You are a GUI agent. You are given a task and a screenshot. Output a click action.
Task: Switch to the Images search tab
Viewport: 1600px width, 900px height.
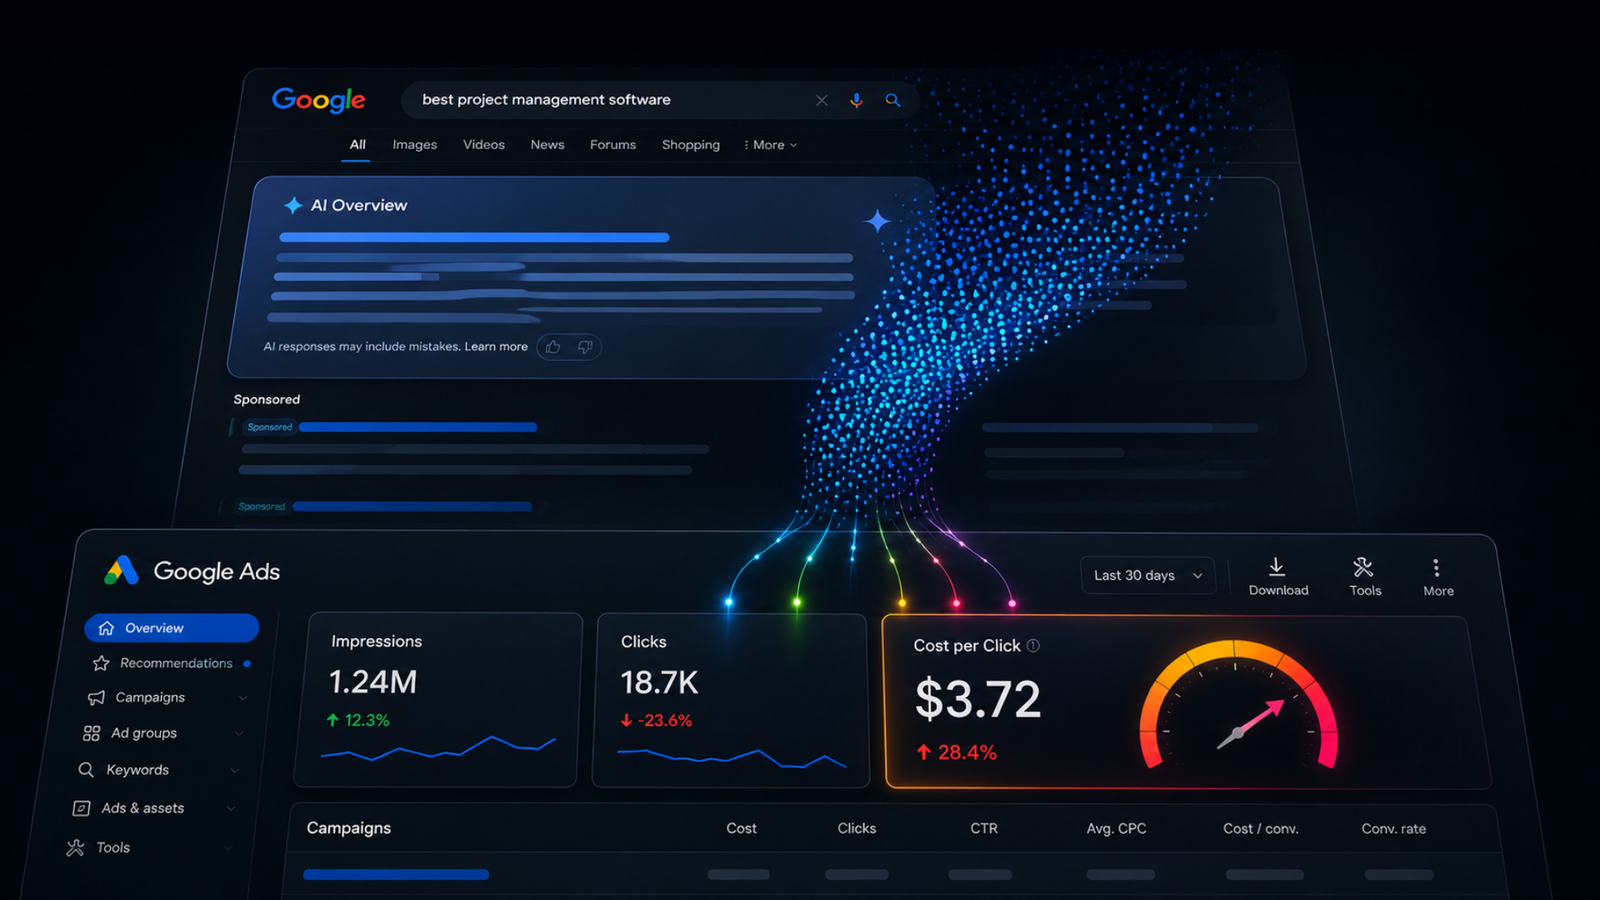(415, 145)
